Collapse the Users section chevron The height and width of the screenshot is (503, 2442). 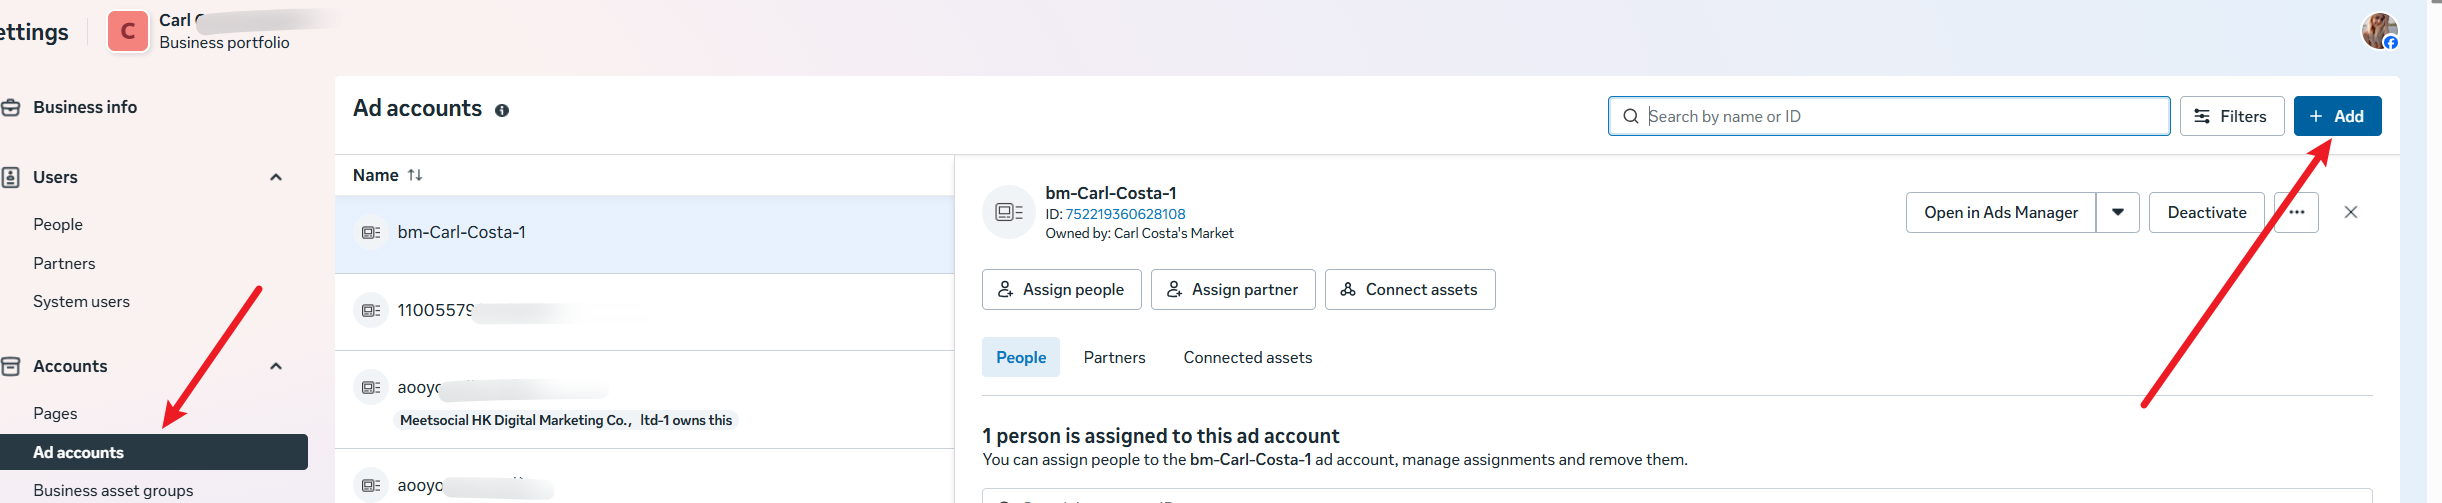tap(276, 177)
